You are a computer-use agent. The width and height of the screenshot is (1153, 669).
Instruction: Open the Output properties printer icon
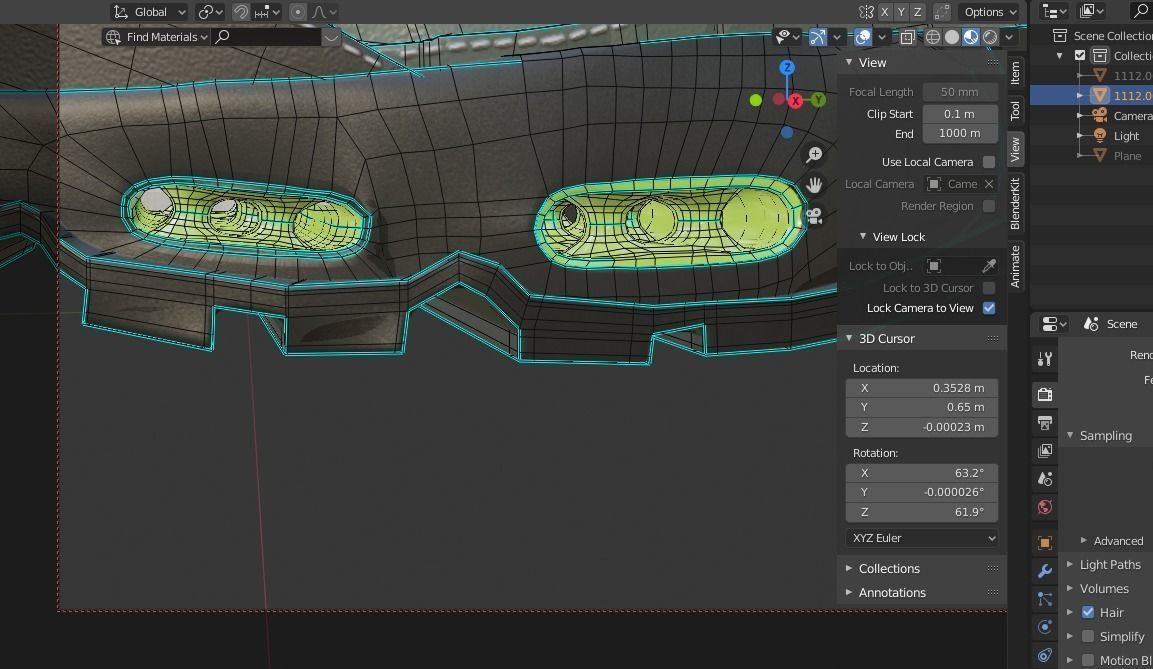pos(1045,423)
